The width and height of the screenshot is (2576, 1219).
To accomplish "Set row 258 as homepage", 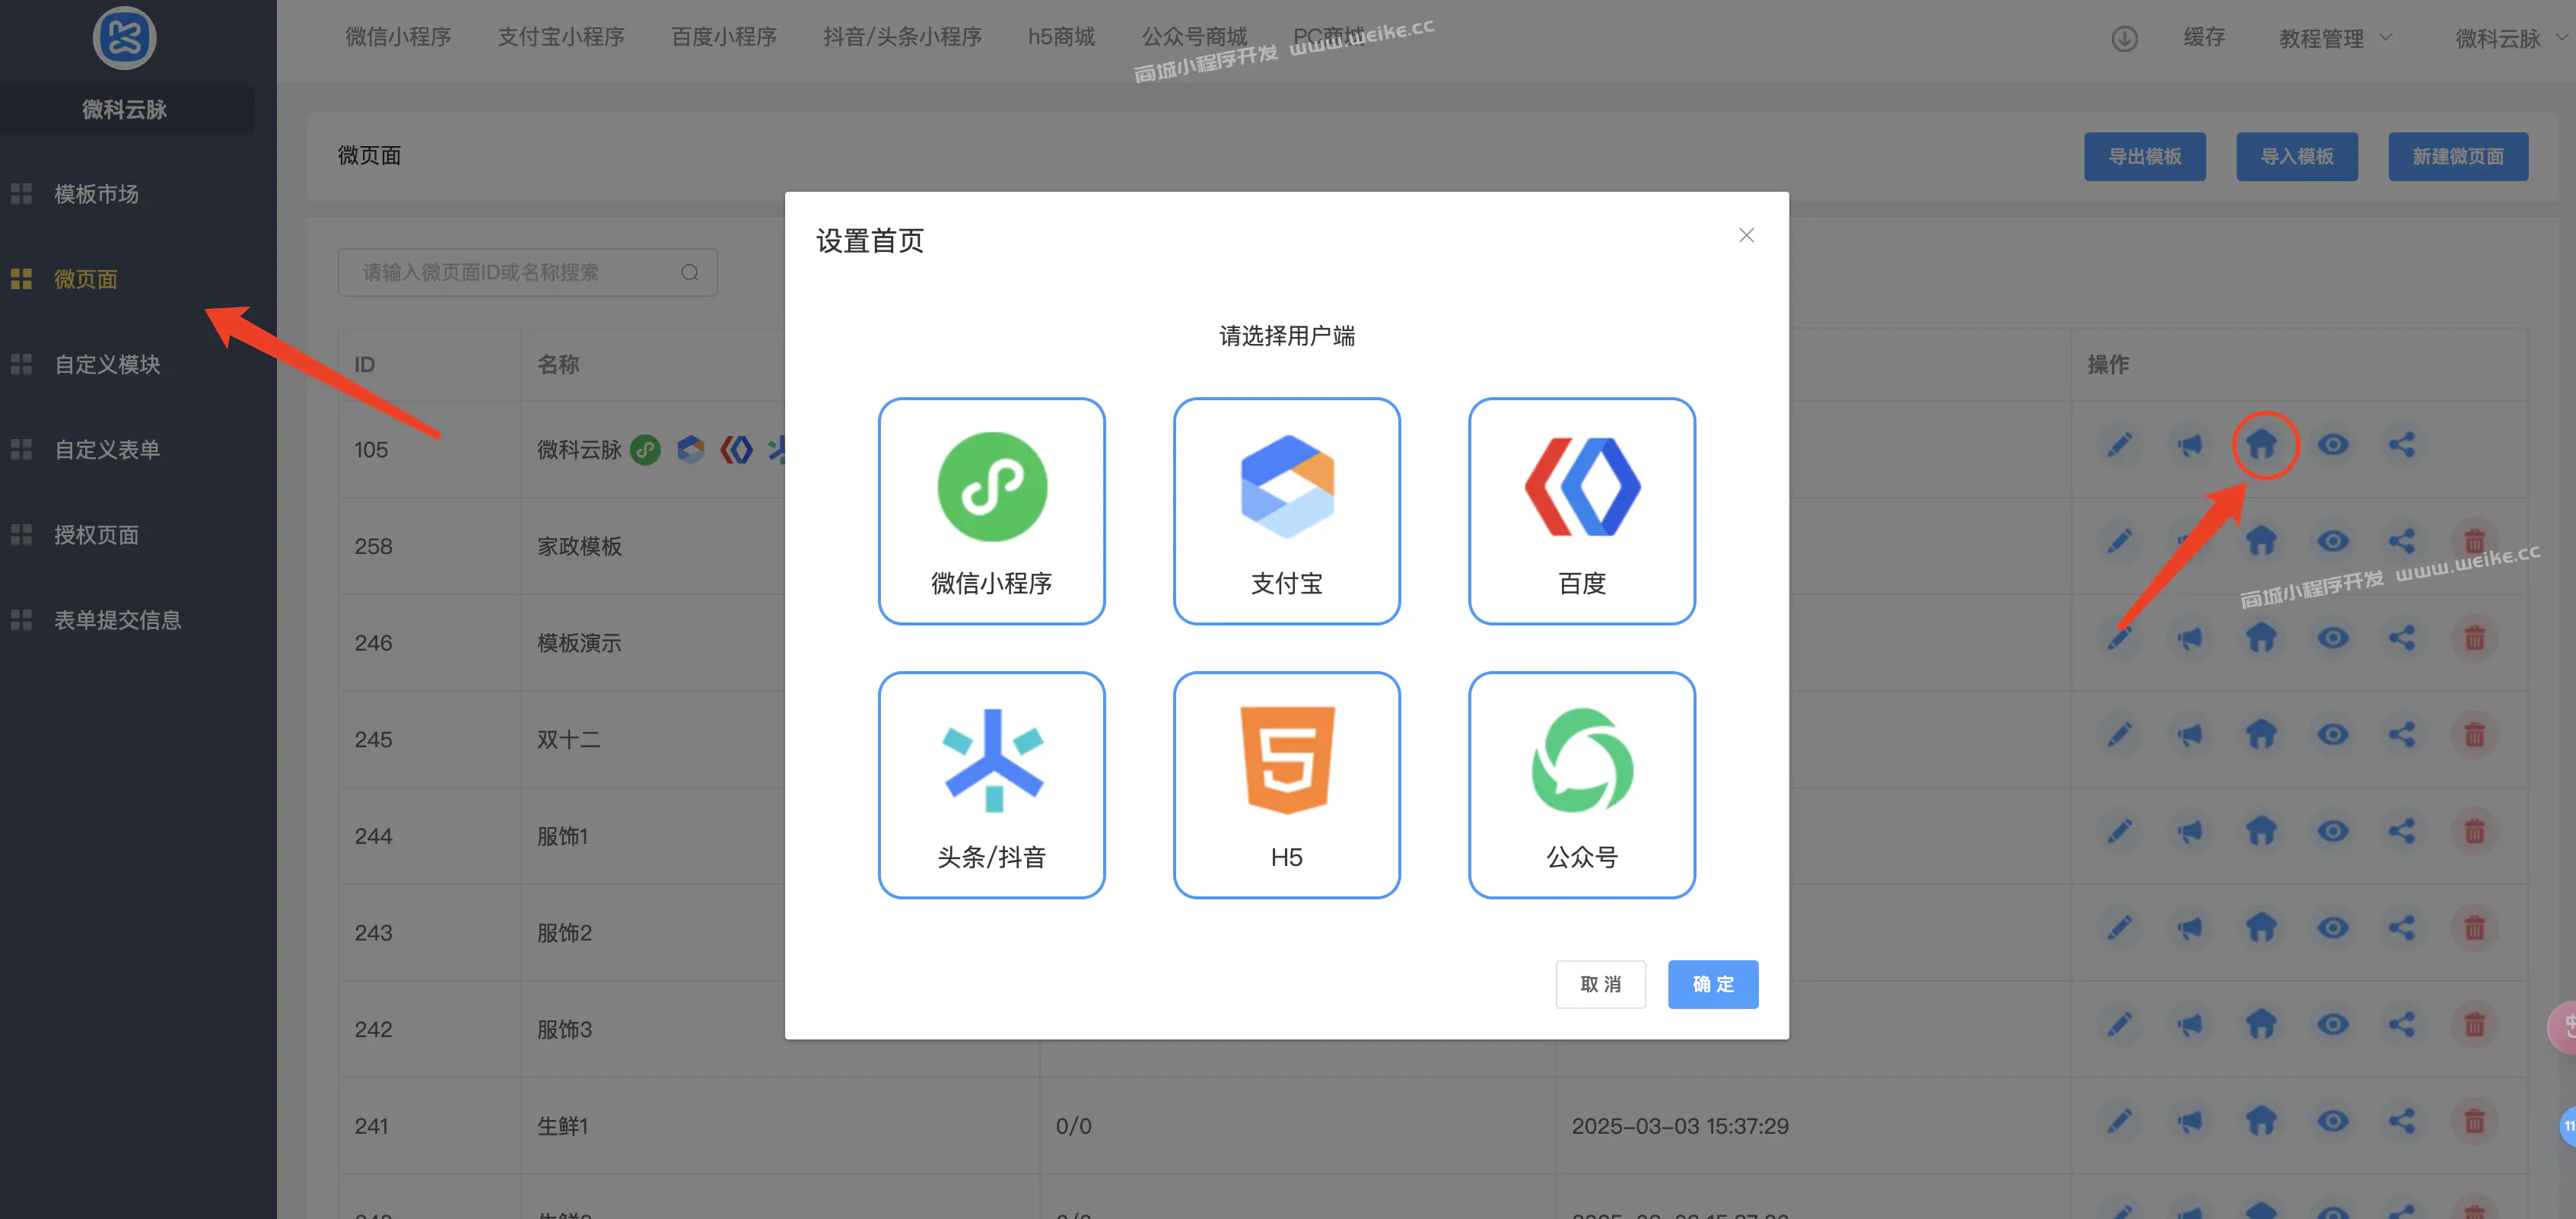I will point(2261,541).
